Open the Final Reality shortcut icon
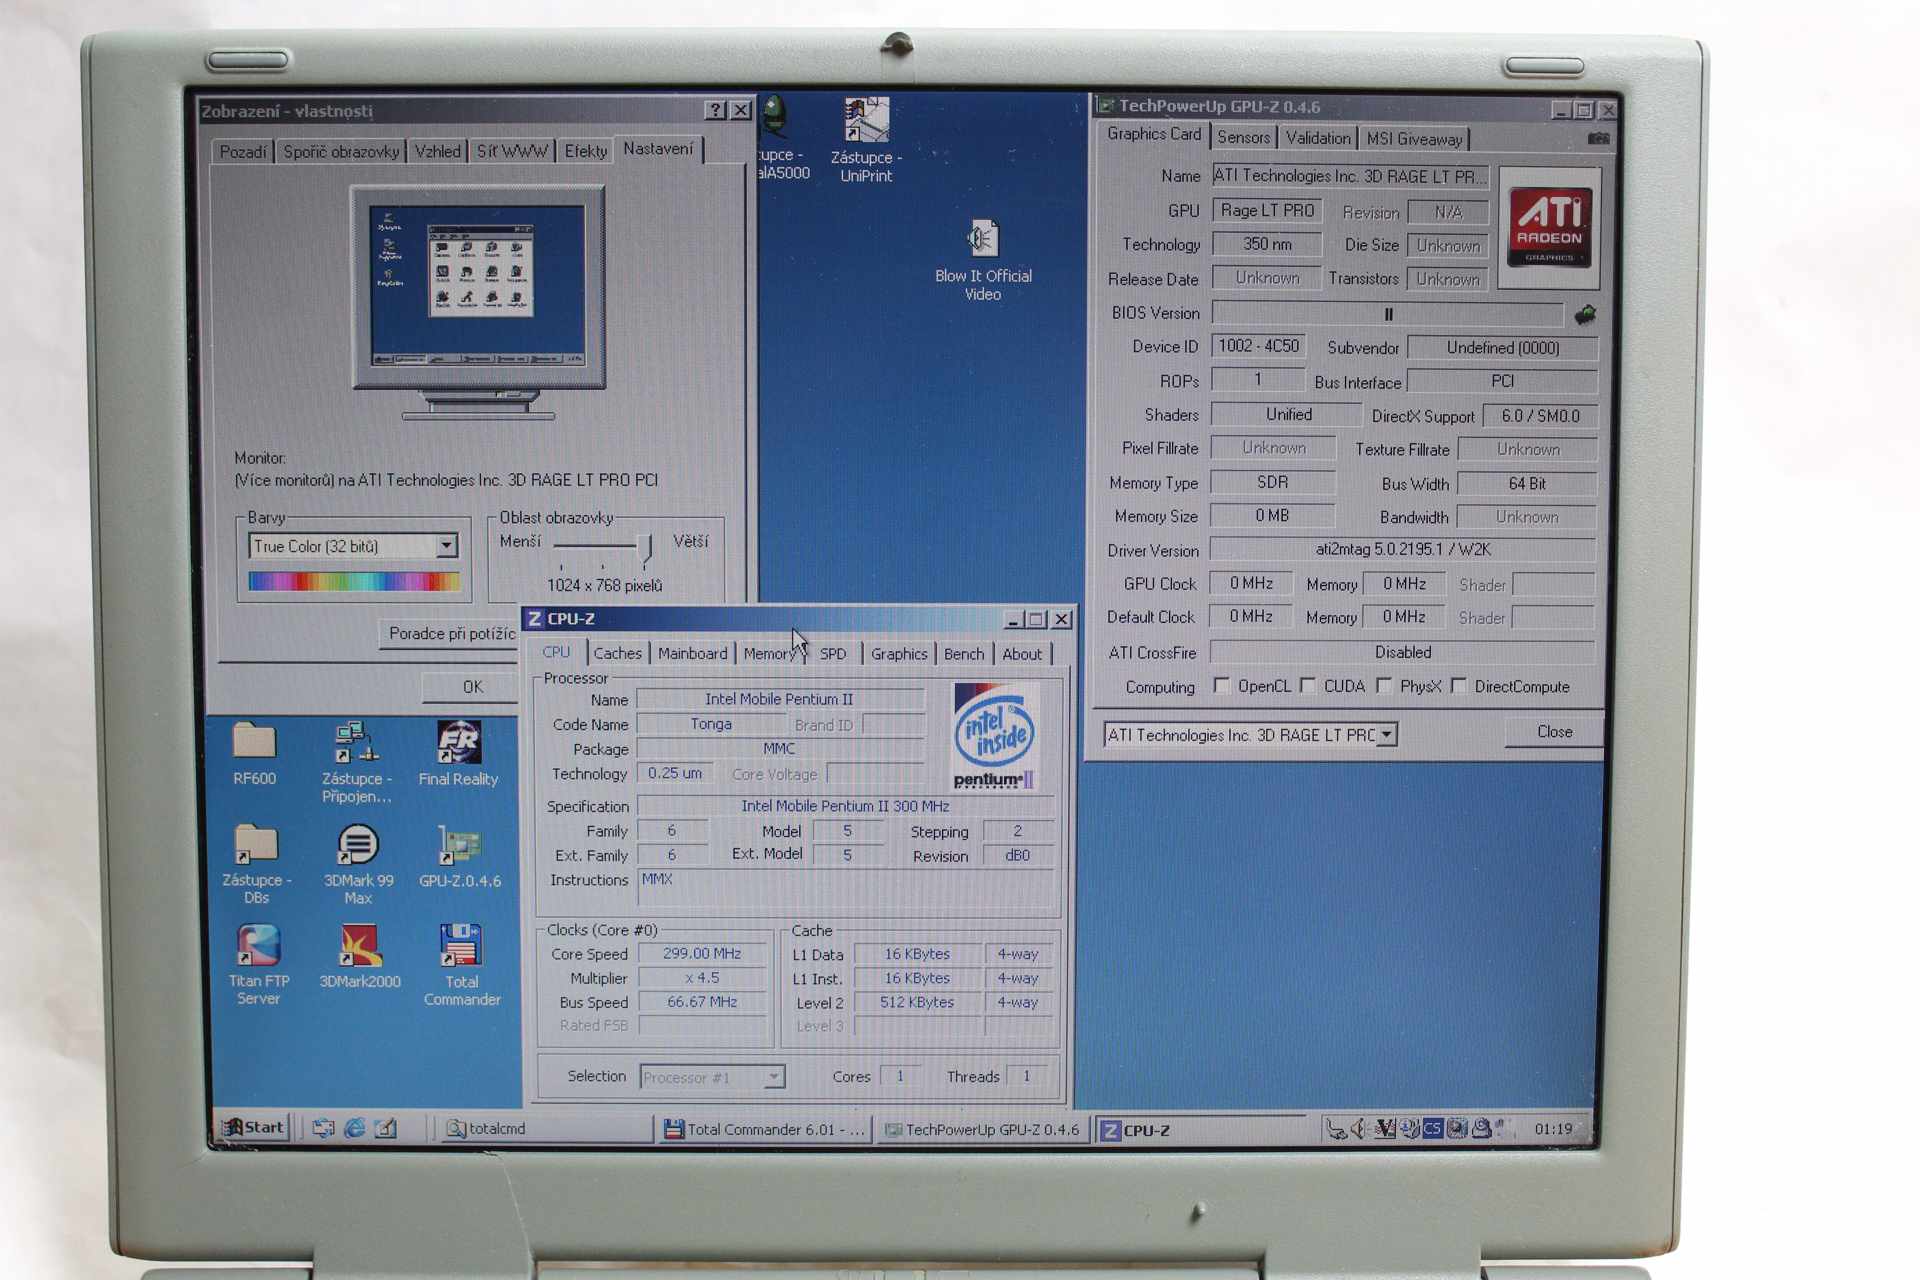 [458, 744]
